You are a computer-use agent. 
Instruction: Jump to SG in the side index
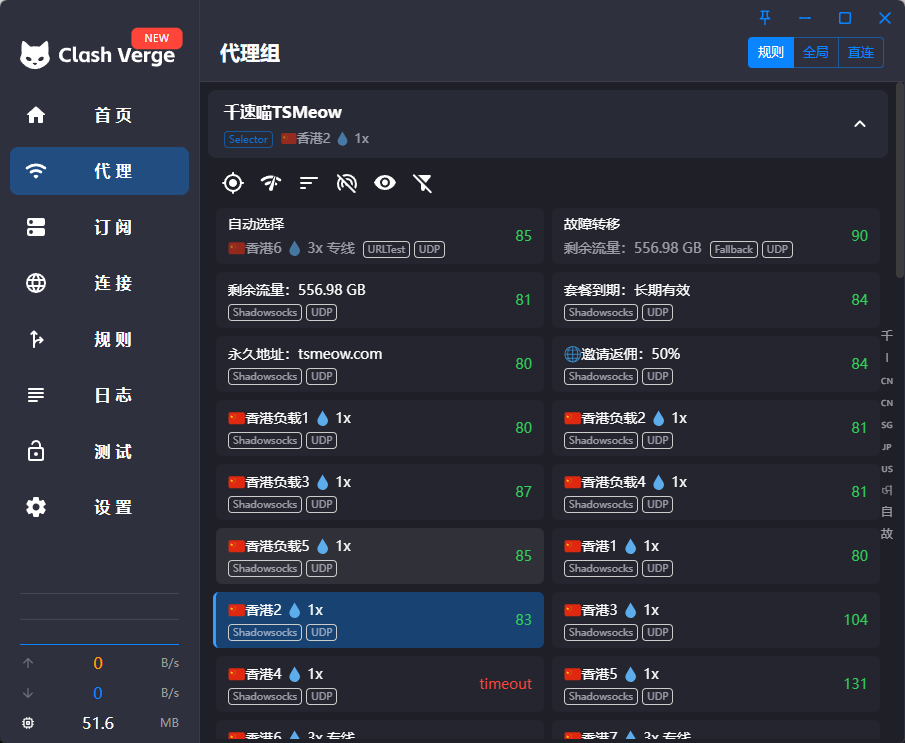[x=887, y=425]
